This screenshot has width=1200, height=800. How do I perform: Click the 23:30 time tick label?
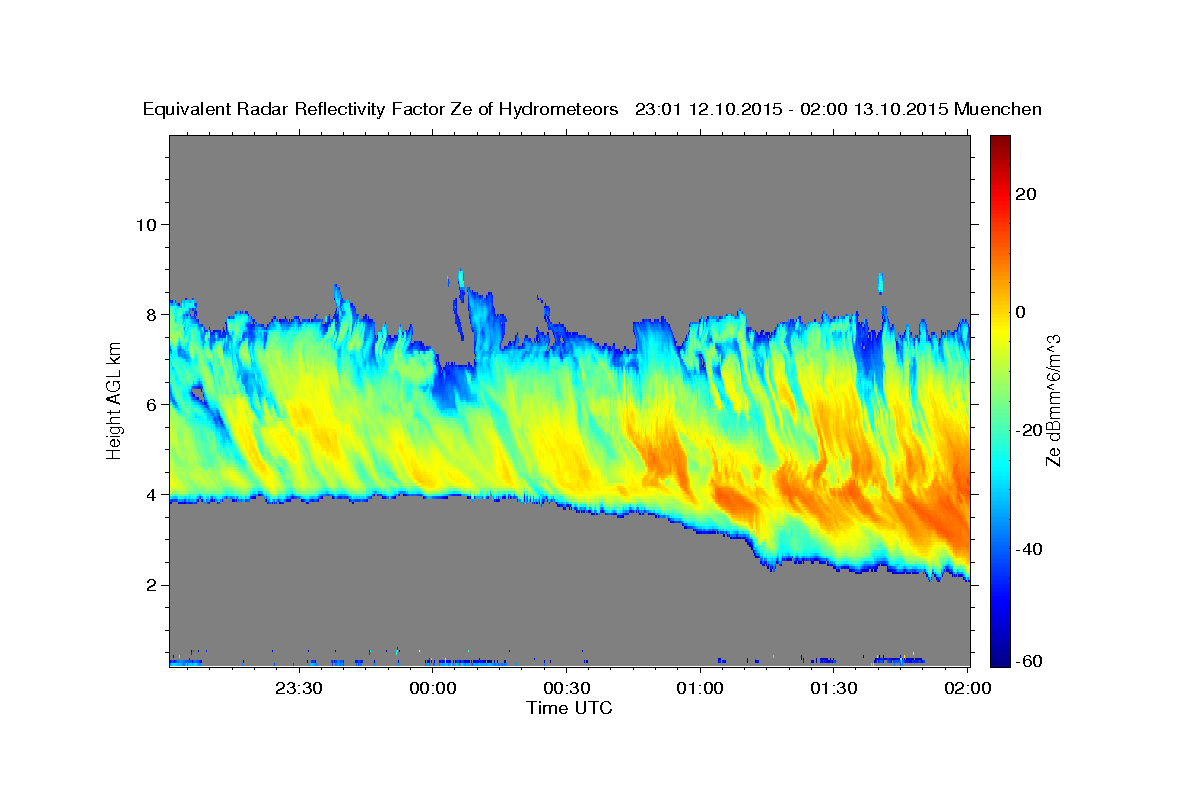[x=299, y=688]
